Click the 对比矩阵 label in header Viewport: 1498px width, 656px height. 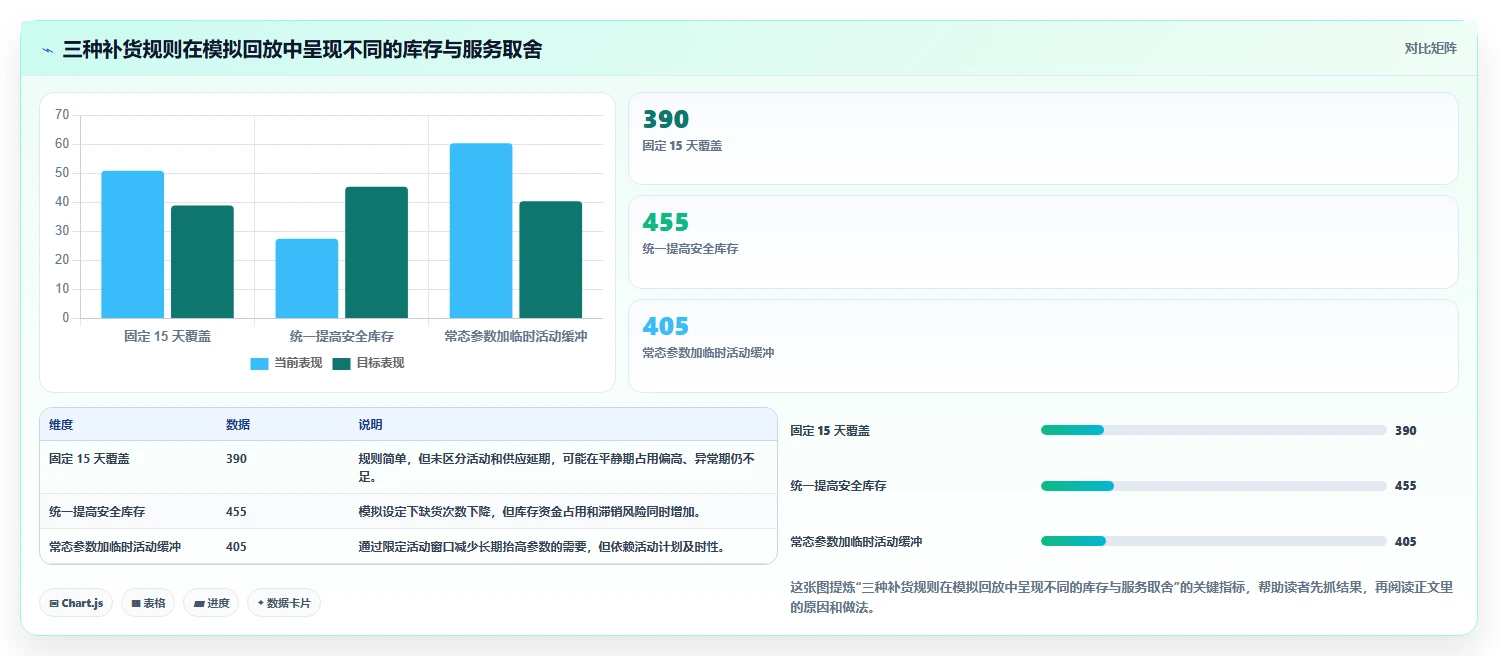[x=1430, y=48]
